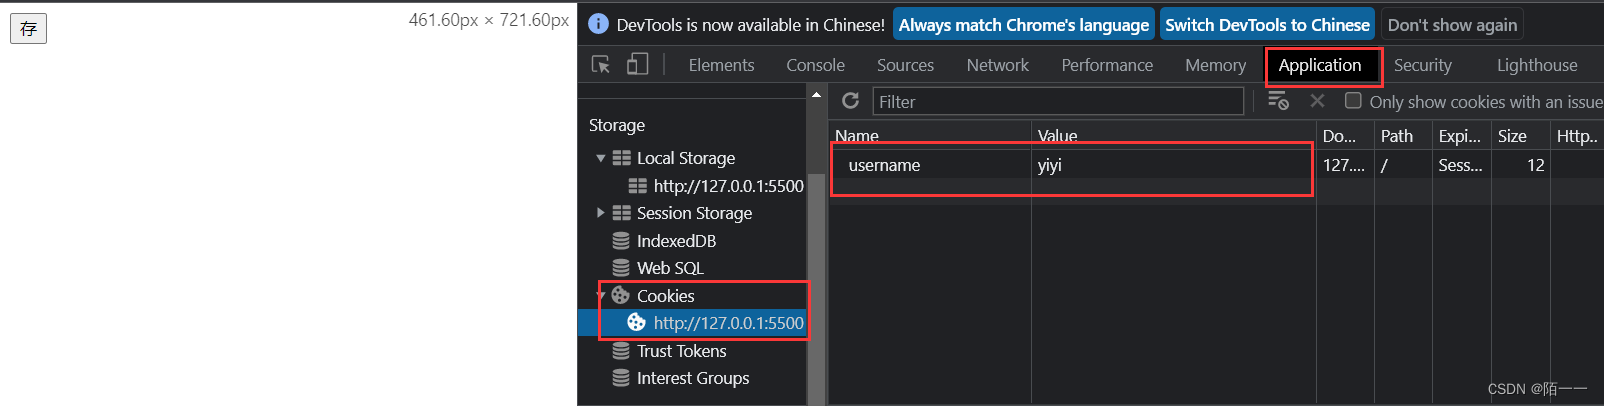Collapse the Local Storage tree node
Image resolution: width=1604 pixels, height=406 pixels.
coord(600,158)
